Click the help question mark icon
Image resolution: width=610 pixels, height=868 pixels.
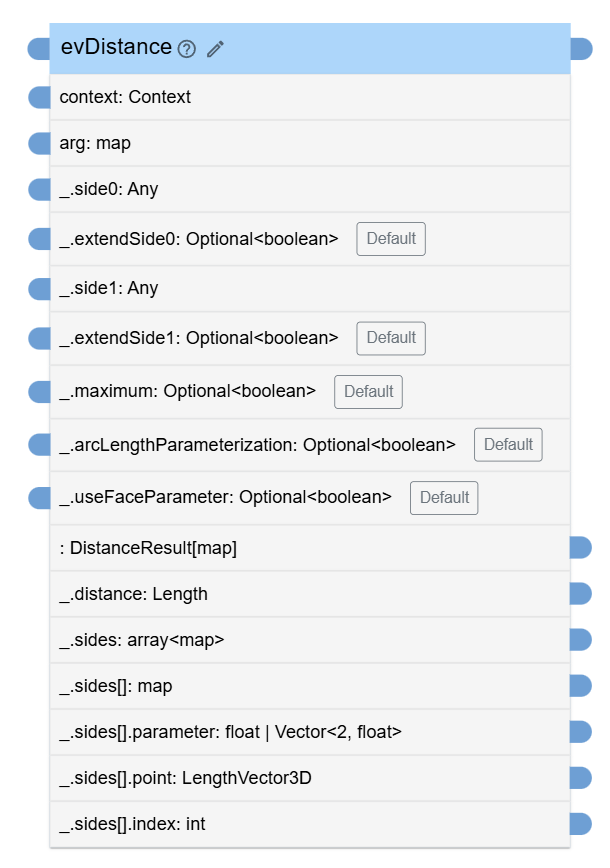(x=187, y=49)
